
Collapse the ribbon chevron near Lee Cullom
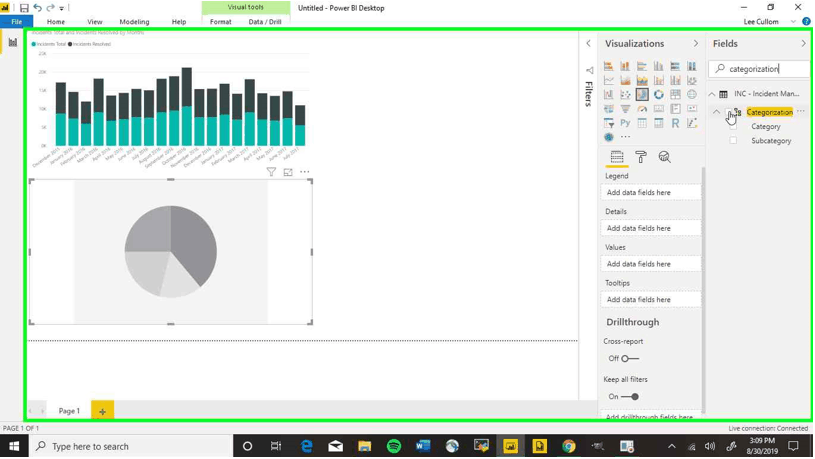pyautogui.click(x=793, y=22)
